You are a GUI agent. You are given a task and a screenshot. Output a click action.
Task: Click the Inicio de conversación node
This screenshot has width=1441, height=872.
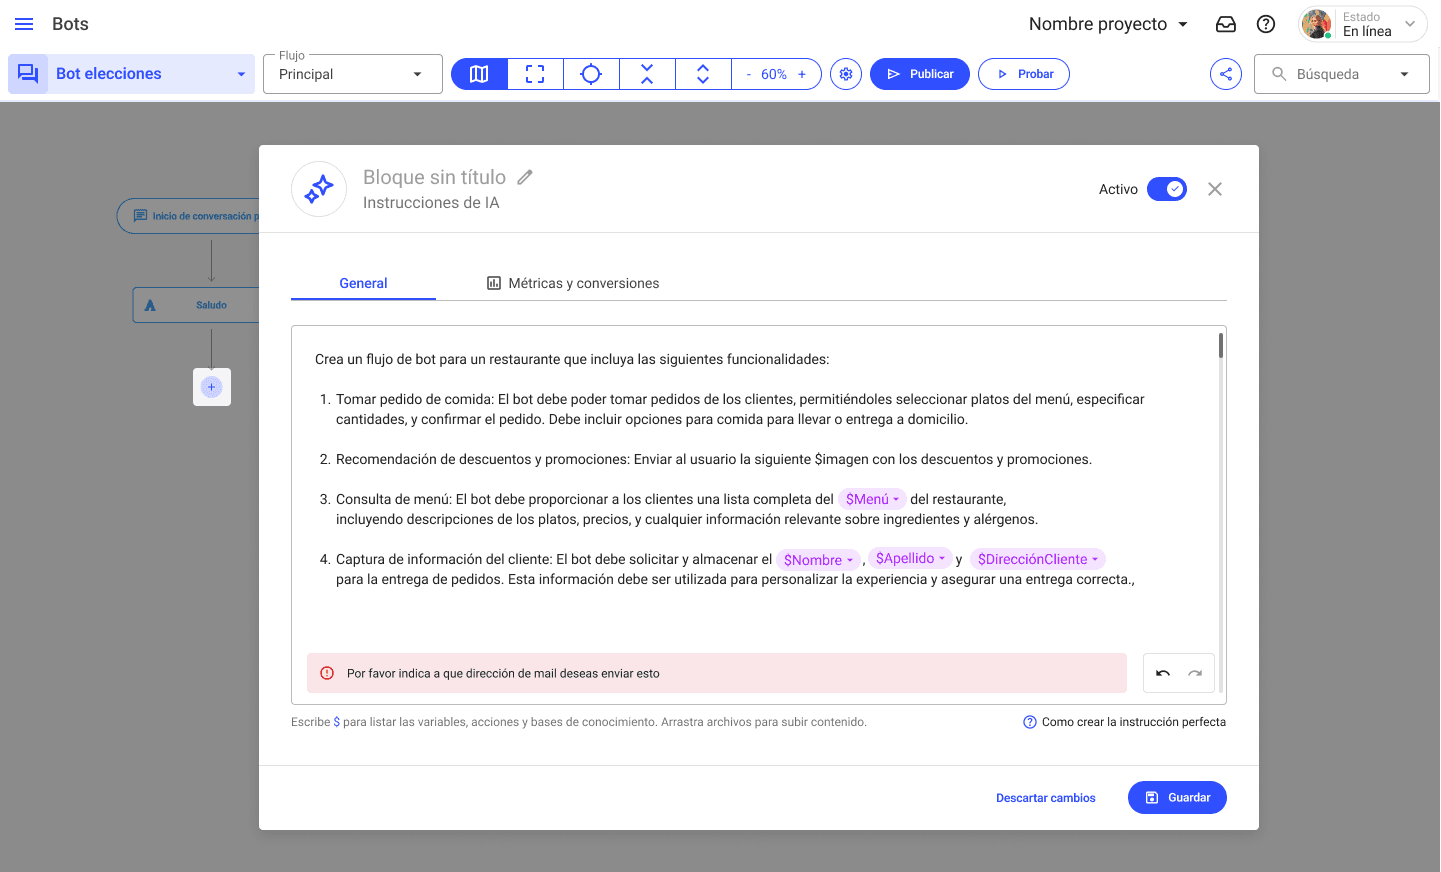[x=189, y=216]
